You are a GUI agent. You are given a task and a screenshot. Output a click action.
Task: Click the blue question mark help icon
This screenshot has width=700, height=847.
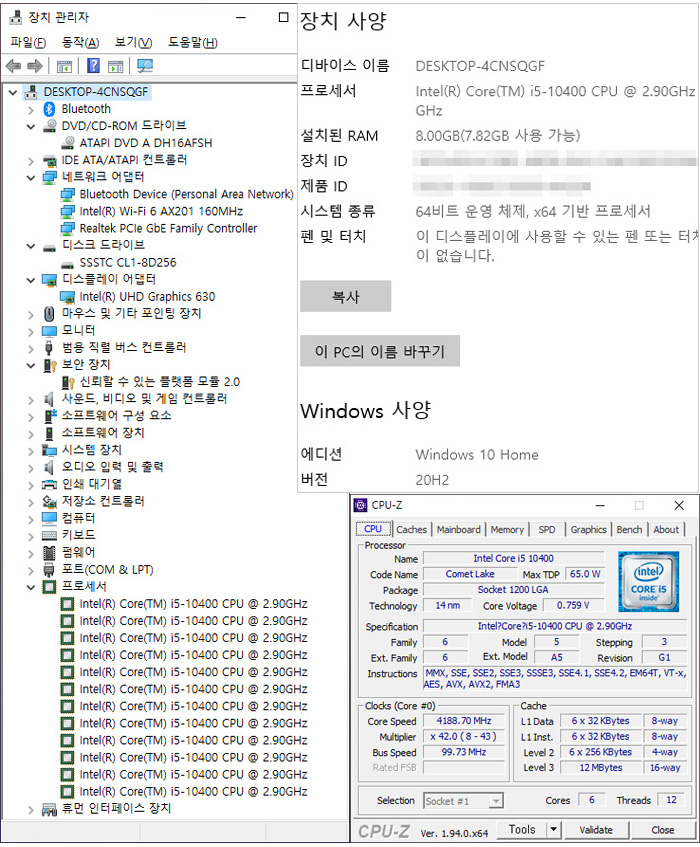[93, 66]
